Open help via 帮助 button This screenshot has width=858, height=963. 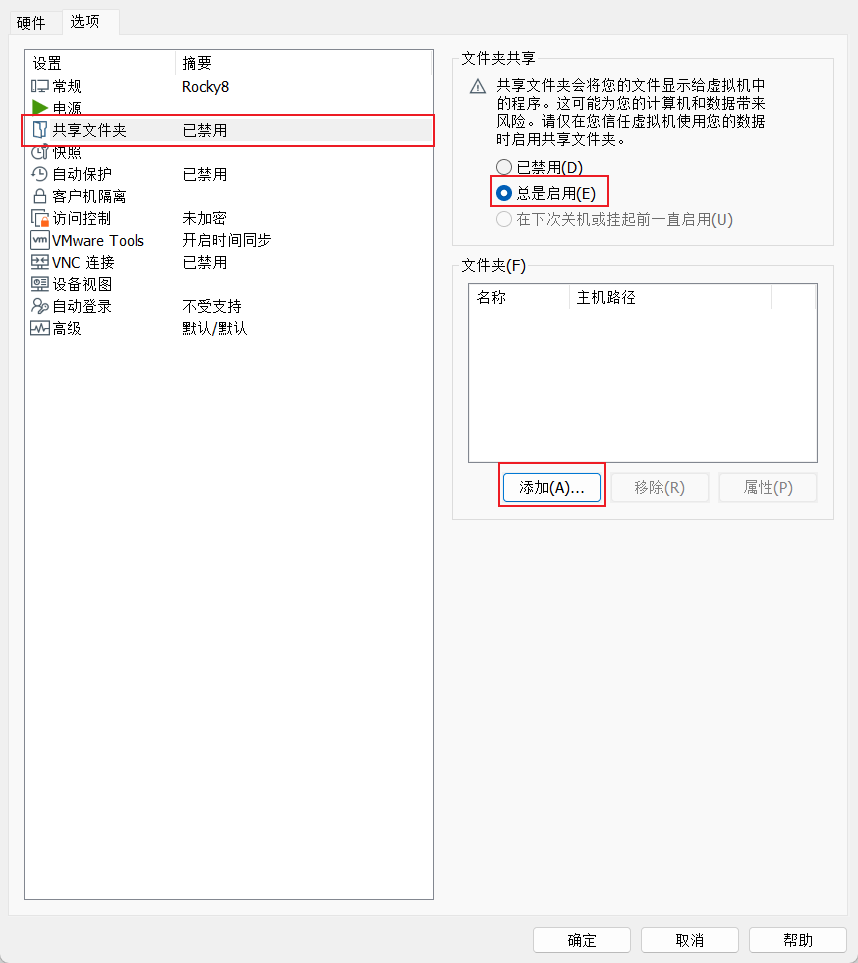[x=797, y=940]
